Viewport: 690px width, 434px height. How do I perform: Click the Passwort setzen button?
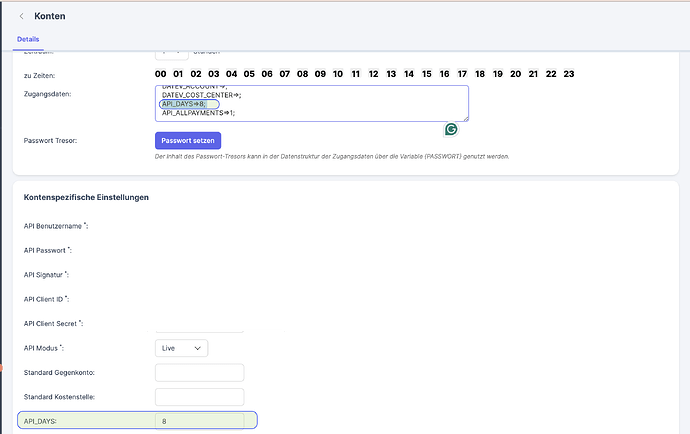click(x=188, y=140)
